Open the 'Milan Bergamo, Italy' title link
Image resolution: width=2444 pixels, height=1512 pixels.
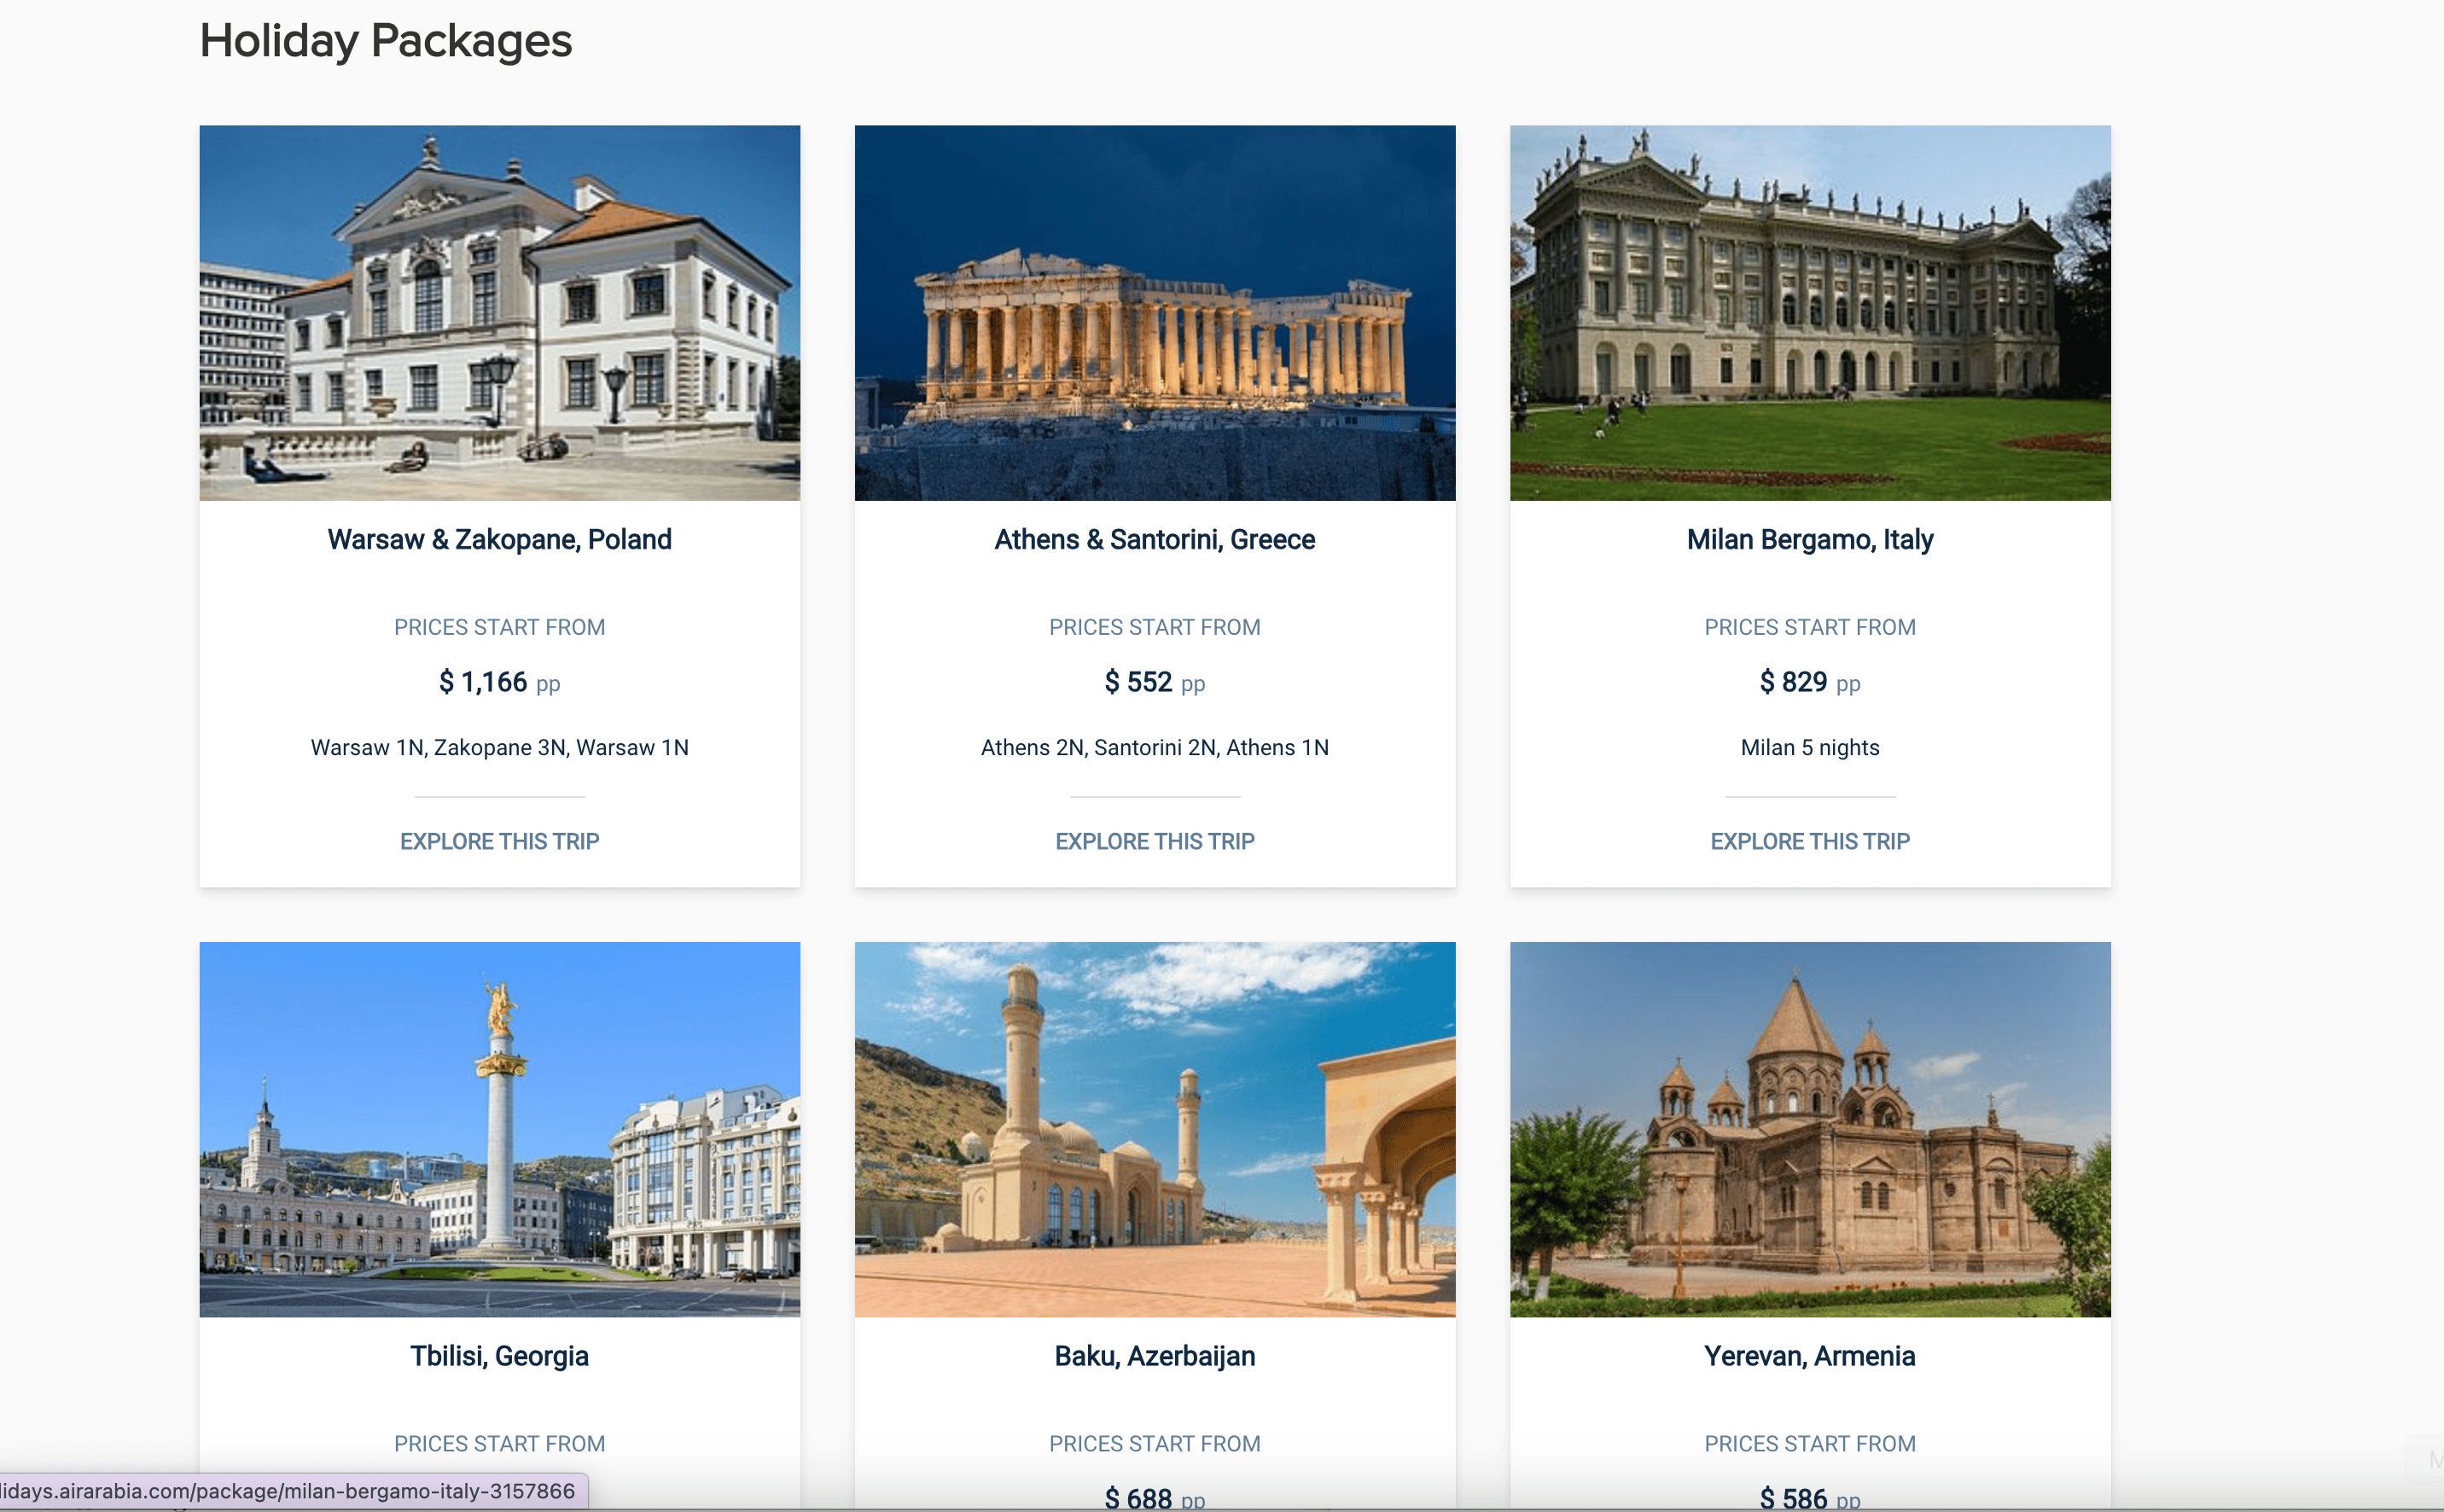coord(1809,539)
